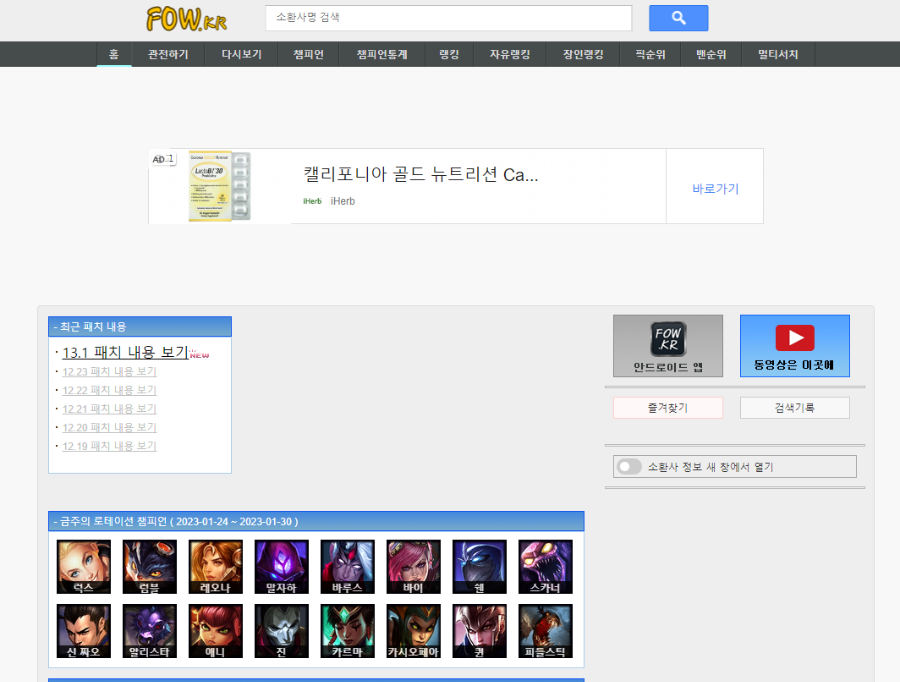Click the blue magnifier search button
The image size is (900, 682).
pyautogui.click(x=678, y=18)
